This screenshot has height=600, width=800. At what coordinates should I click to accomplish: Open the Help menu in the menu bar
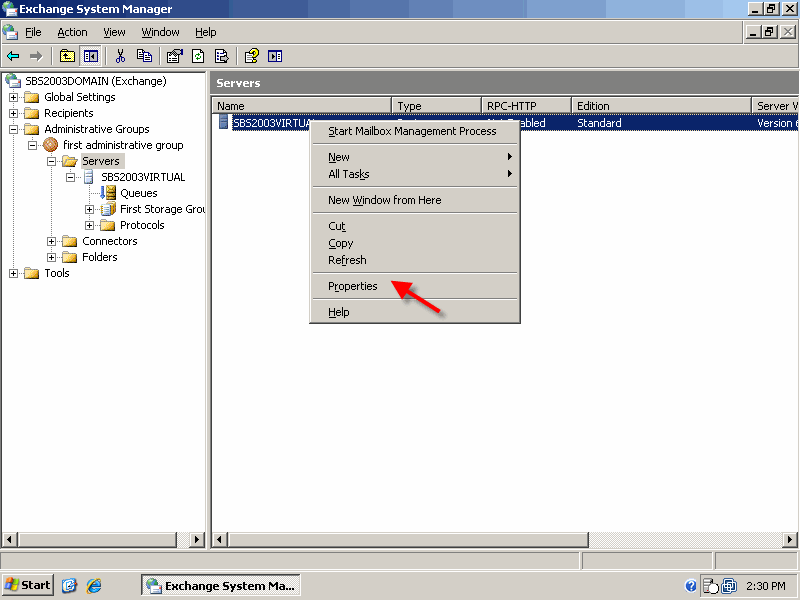(x=206, y=32)
